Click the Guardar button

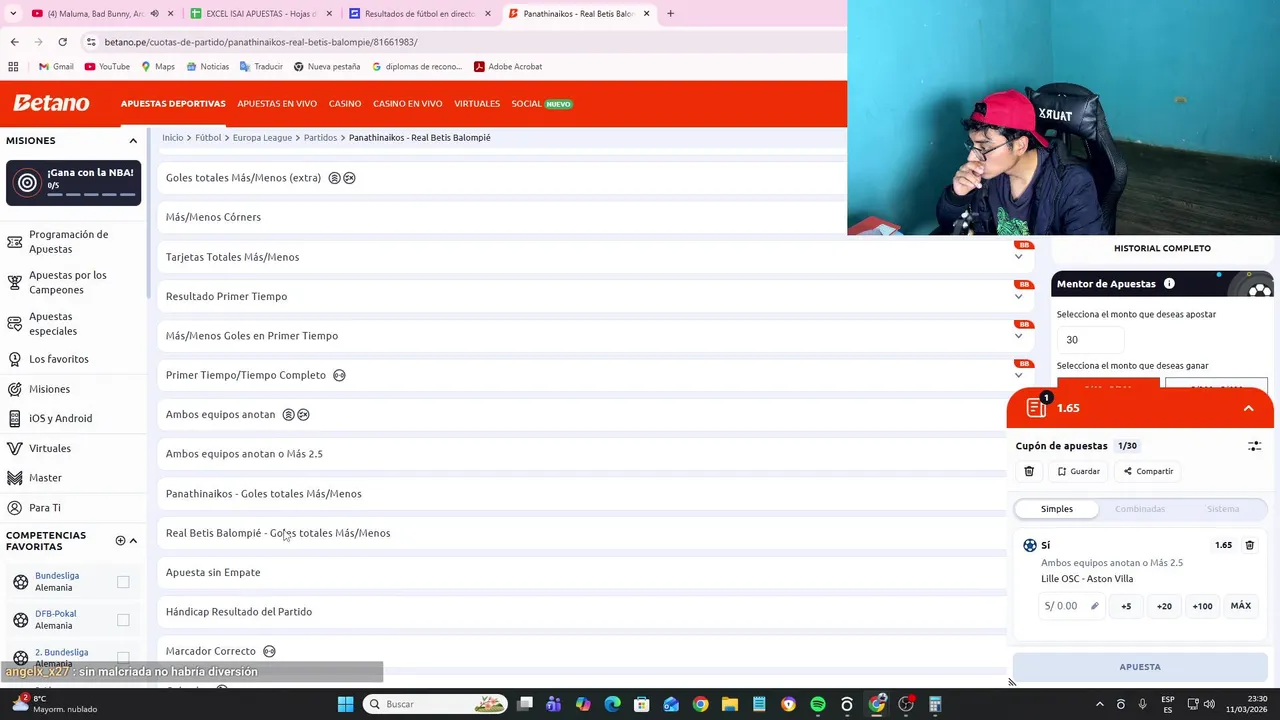1078,471
